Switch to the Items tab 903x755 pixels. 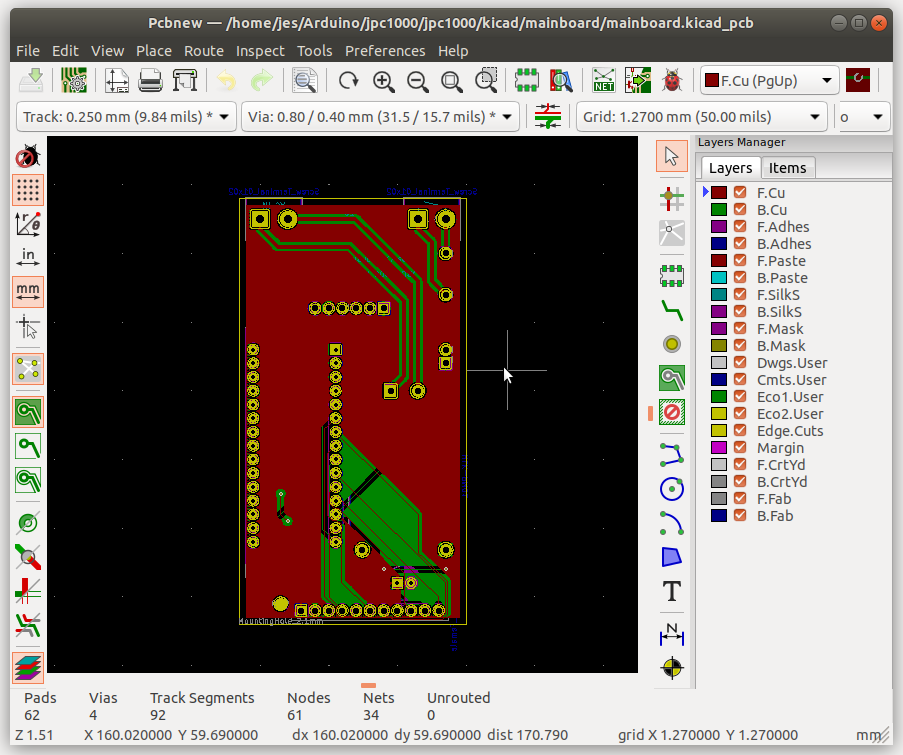coord(788,168)
